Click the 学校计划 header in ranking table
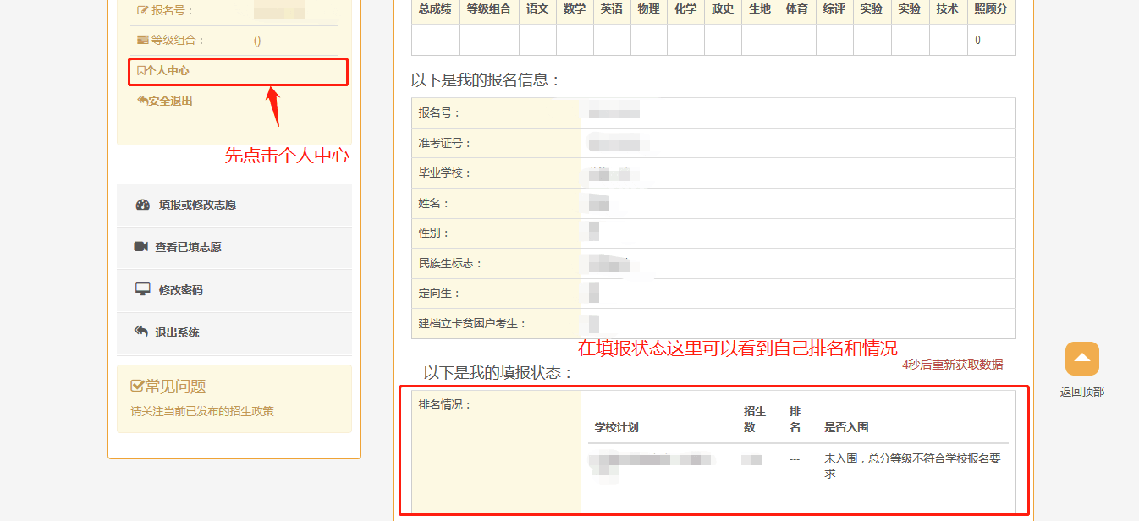Image resolution: width=1140 pixels, height=522 pixels. [x=616, y=428]
